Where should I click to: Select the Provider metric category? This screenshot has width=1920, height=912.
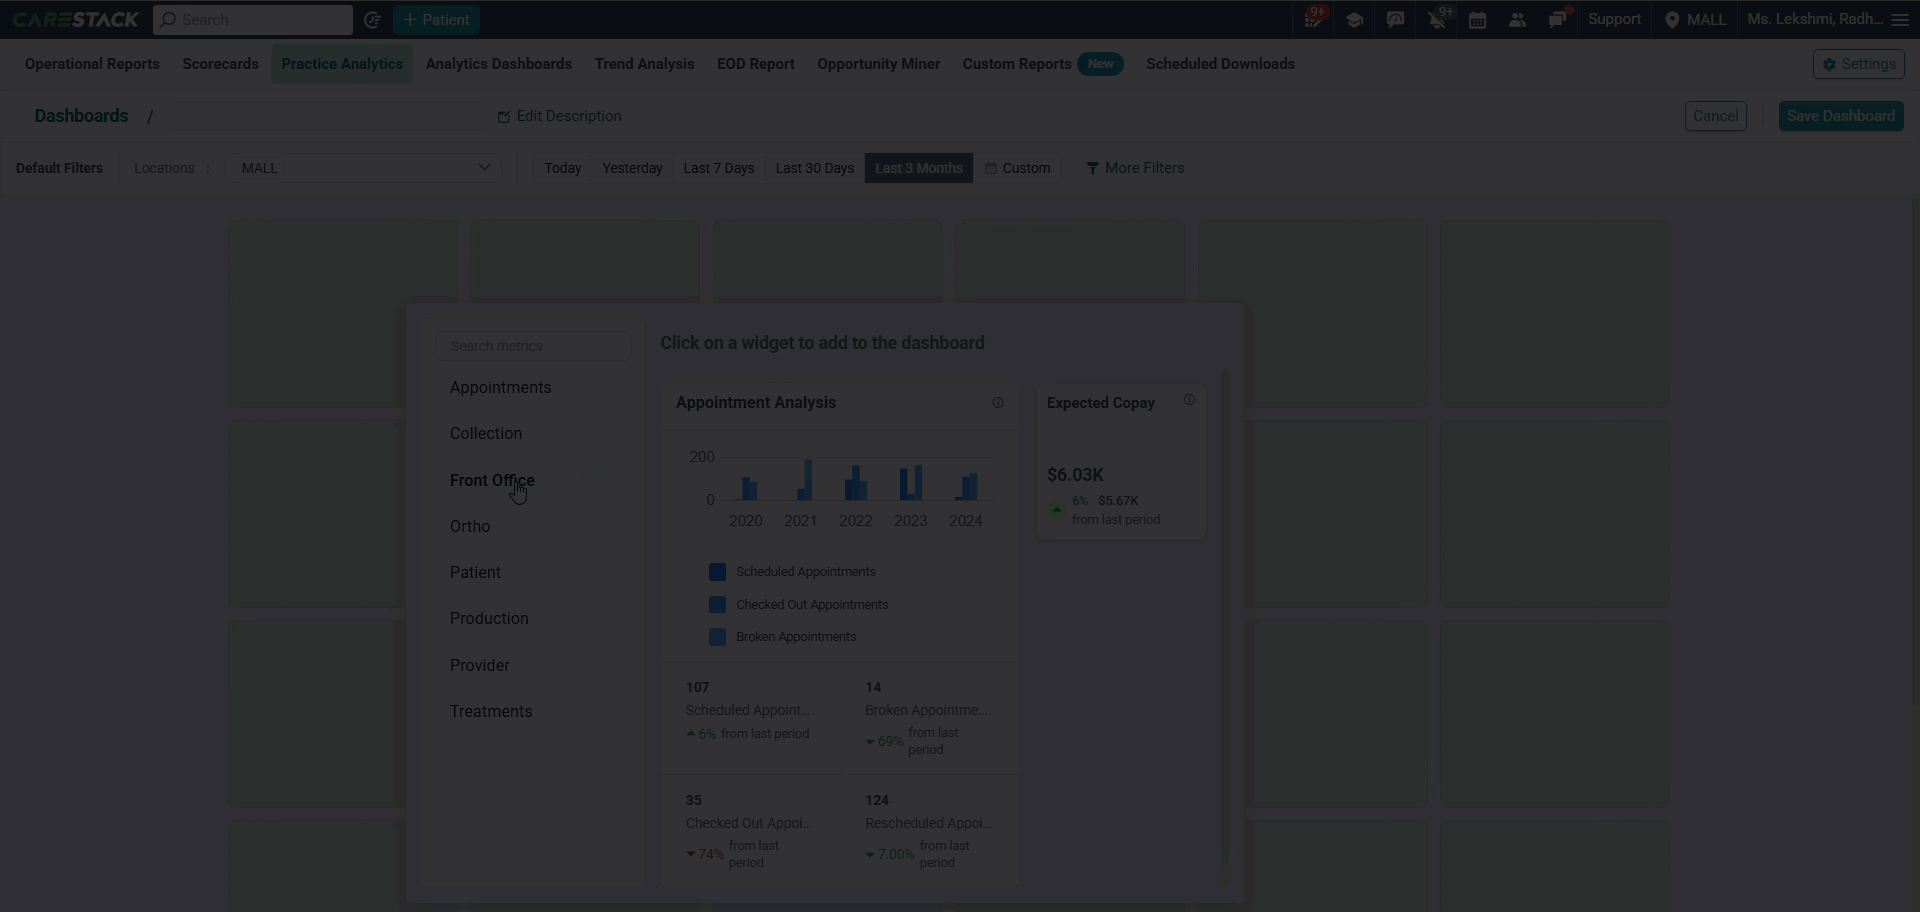tap(479, 666)
